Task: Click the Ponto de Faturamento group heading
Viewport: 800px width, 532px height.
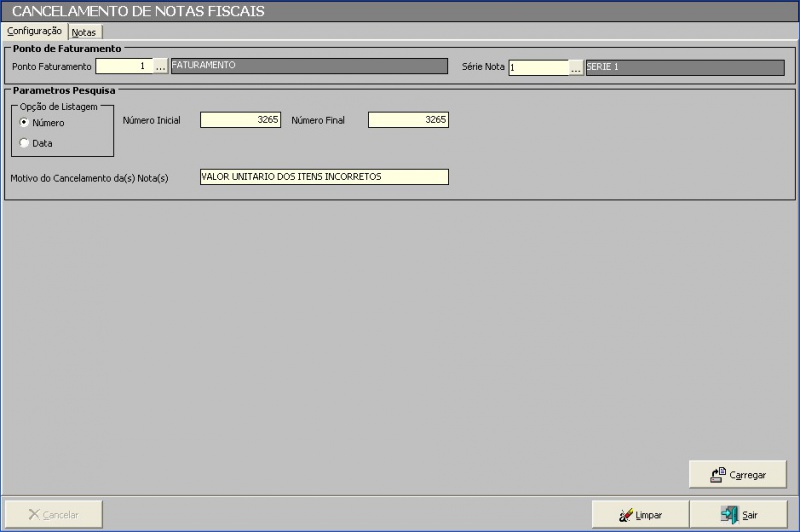Action: [x=67, y=48]
